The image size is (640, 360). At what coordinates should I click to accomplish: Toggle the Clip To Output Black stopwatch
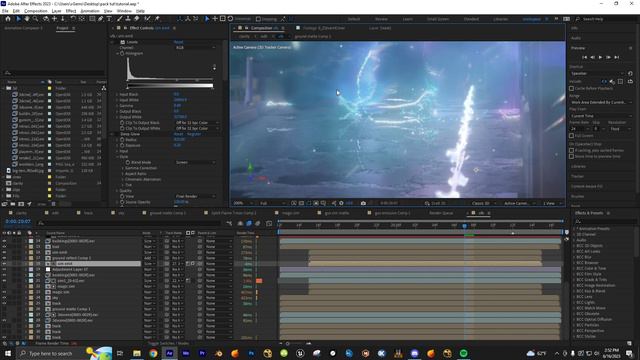pos(122,122)
